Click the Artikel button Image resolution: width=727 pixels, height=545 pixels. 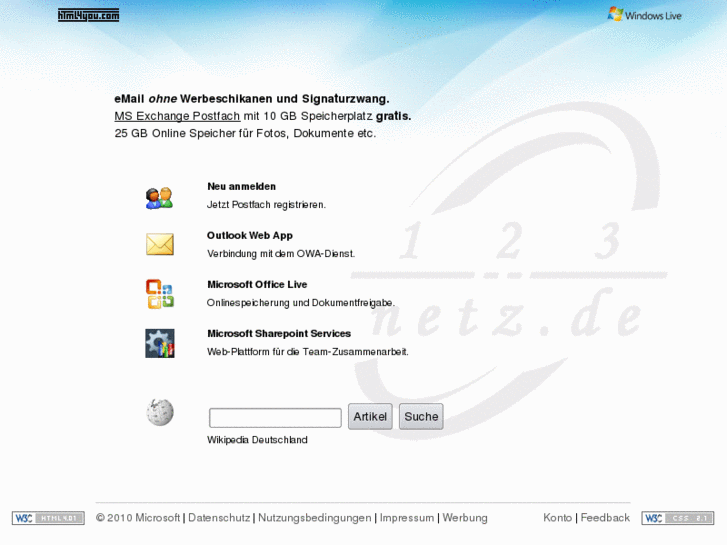370,417
